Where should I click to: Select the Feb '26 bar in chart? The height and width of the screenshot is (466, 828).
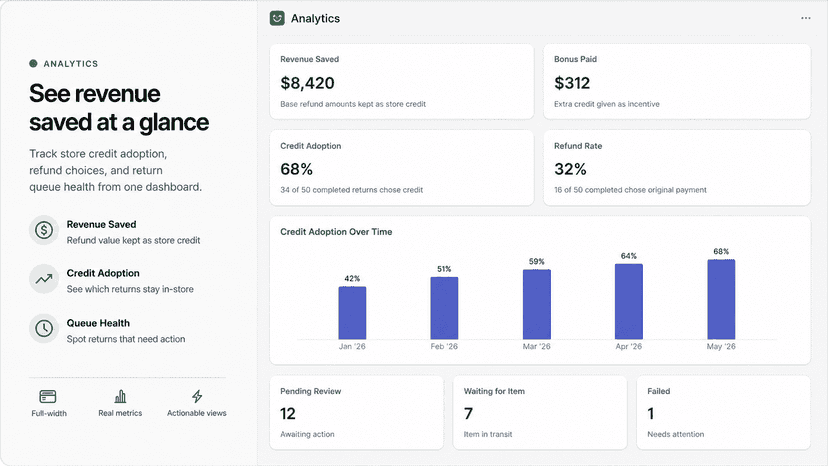tap(444, 308)
